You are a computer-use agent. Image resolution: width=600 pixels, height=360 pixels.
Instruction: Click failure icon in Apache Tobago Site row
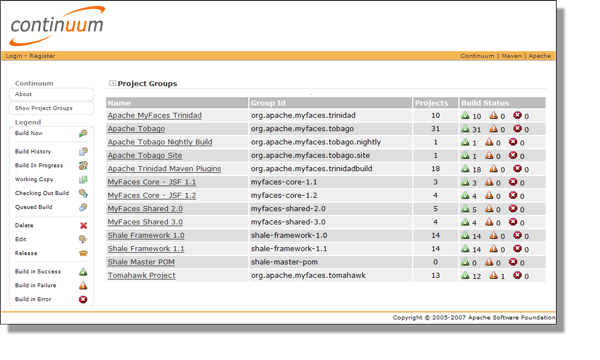489,155
